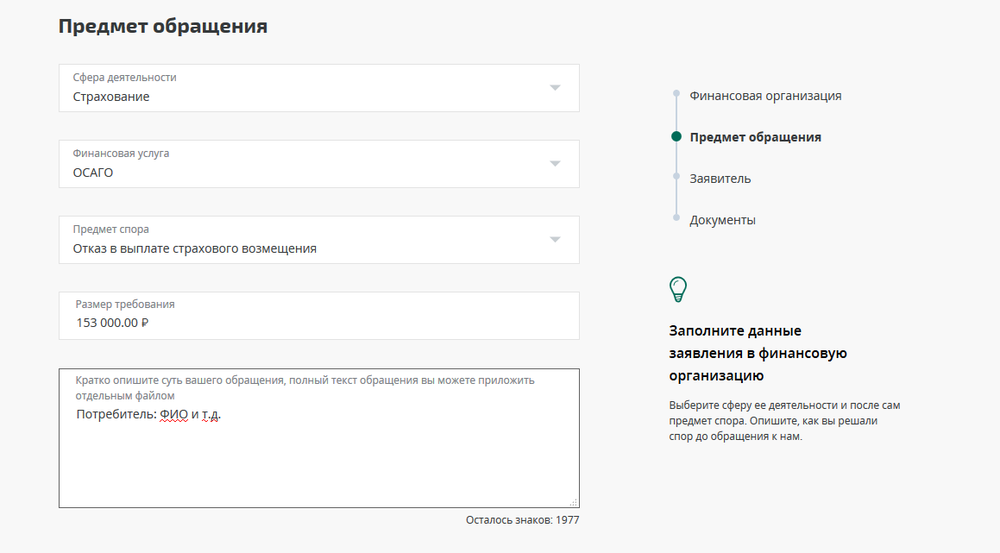The height and width of the screenshot is (553, 1000).
Task: Open the Документы step
Action: 722,220
